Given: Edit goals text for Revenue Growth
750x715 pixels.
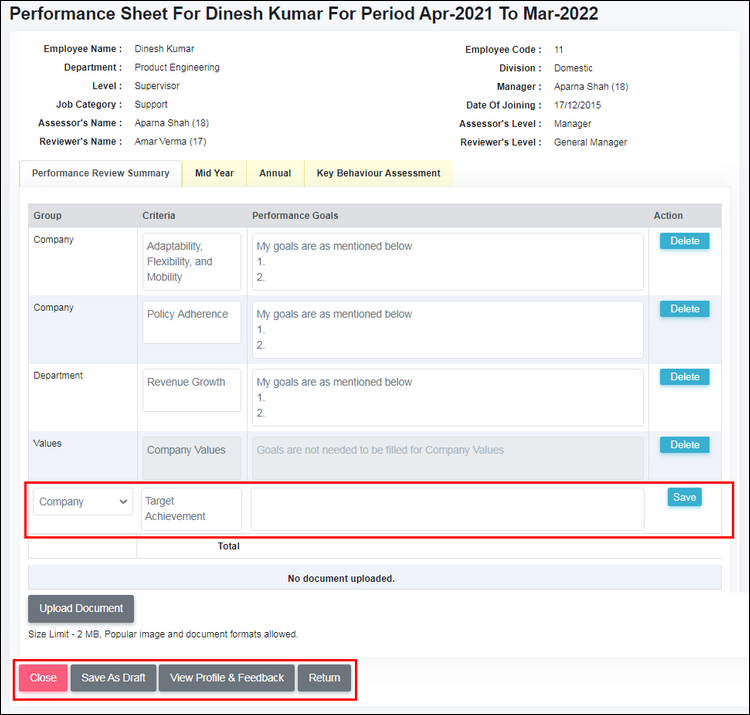Looking at the screenshot, I should pyautogui.click(x=447, y=397).
